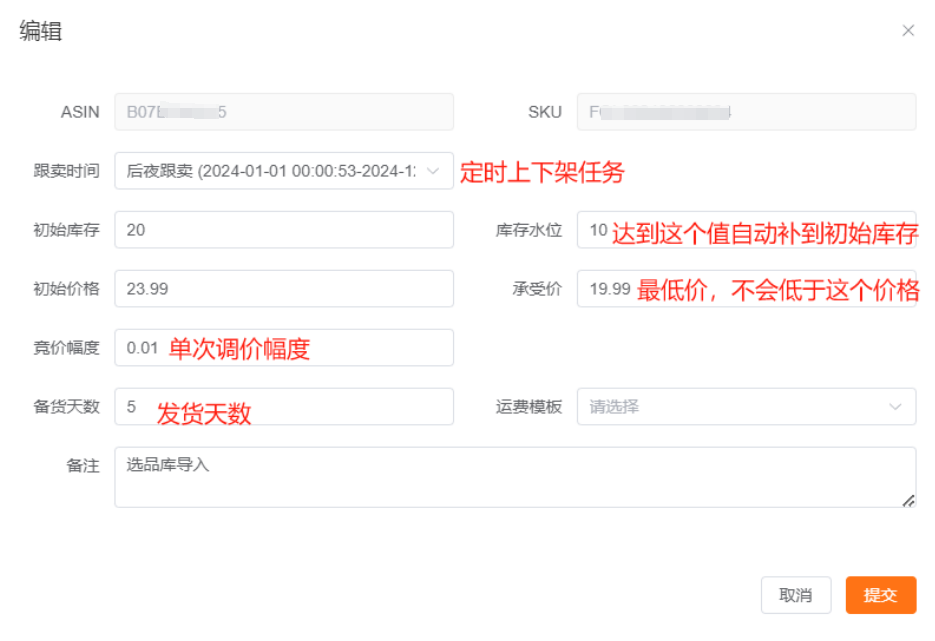935x641 pixels.
Task: Submit the form with the orange 提交 button
Action: pyautogui.click(x=880, y=595)
